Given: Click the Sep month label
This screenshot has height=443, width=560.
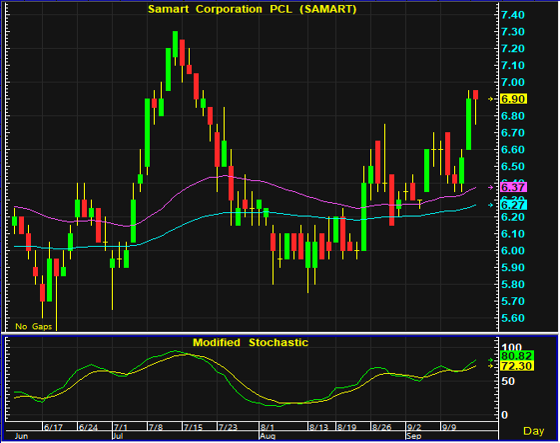Looking at the screenshot, I should click(x=414, y=436).
